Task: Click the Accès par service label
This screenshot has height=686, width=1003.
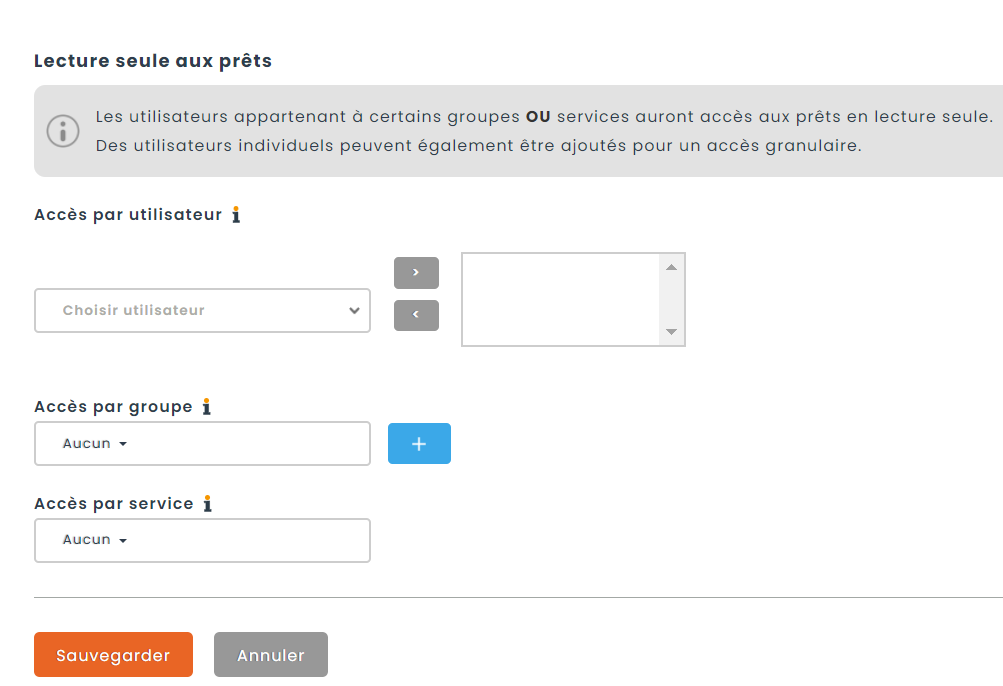Action: coord(114,504)
